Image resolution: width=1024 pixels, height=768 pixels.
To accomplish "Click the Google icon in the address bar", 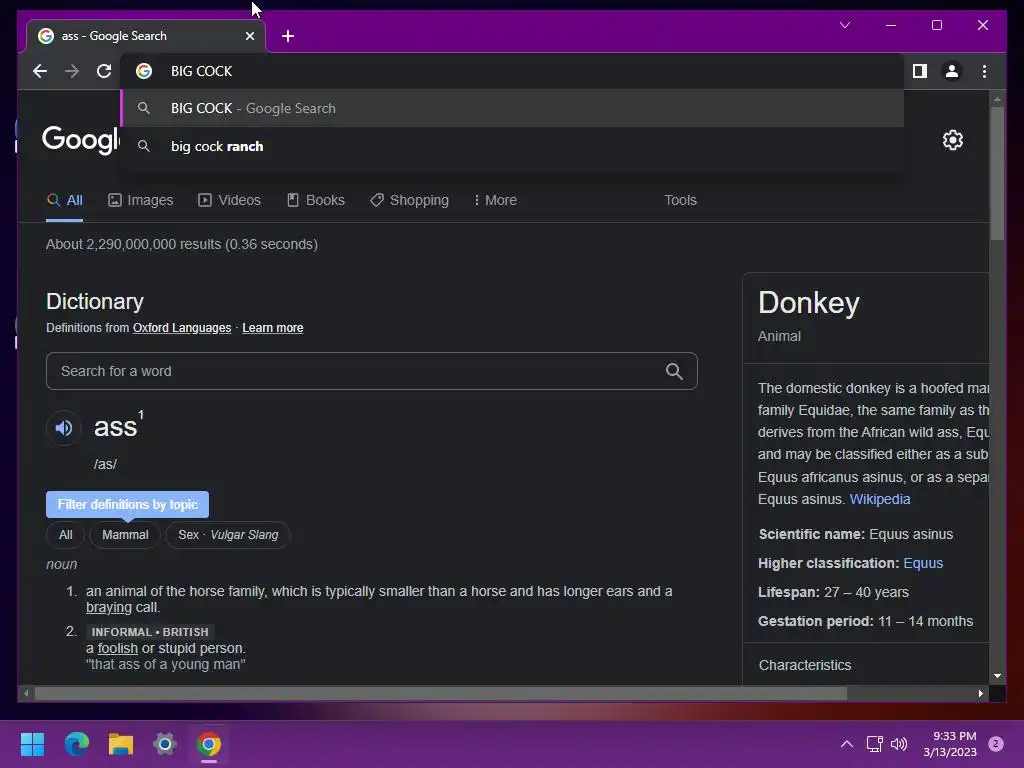I will click(x=144, y=71).
